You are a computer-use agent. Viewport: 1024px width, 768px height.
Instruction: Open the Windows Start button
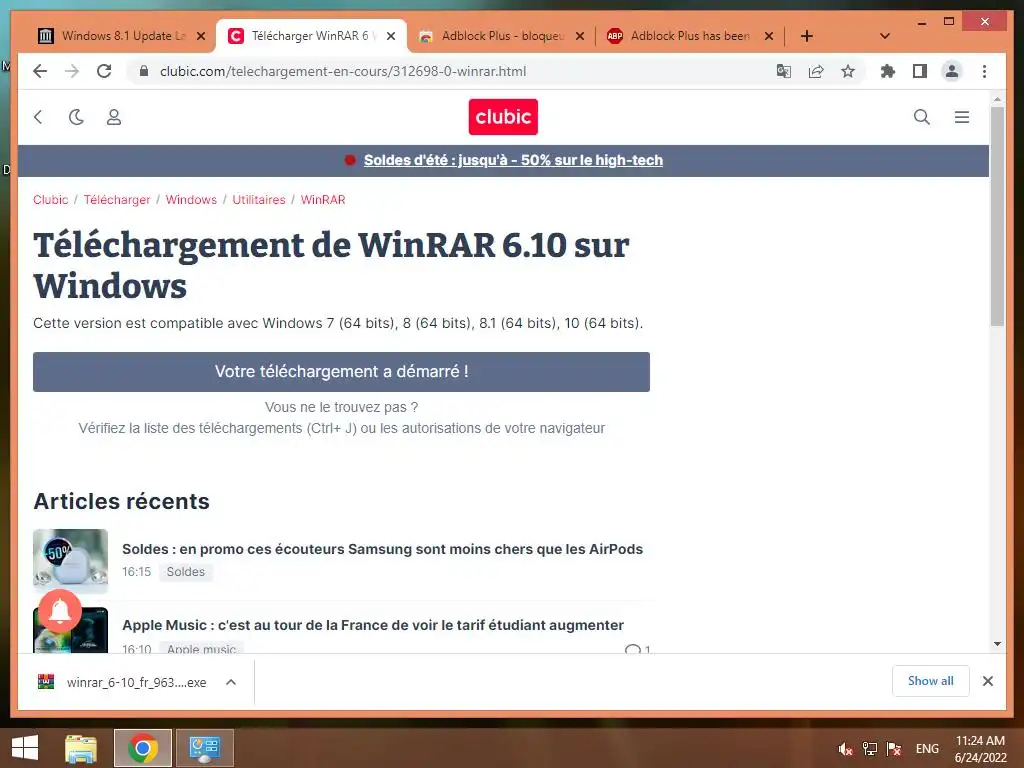click(x=24, y=748)
